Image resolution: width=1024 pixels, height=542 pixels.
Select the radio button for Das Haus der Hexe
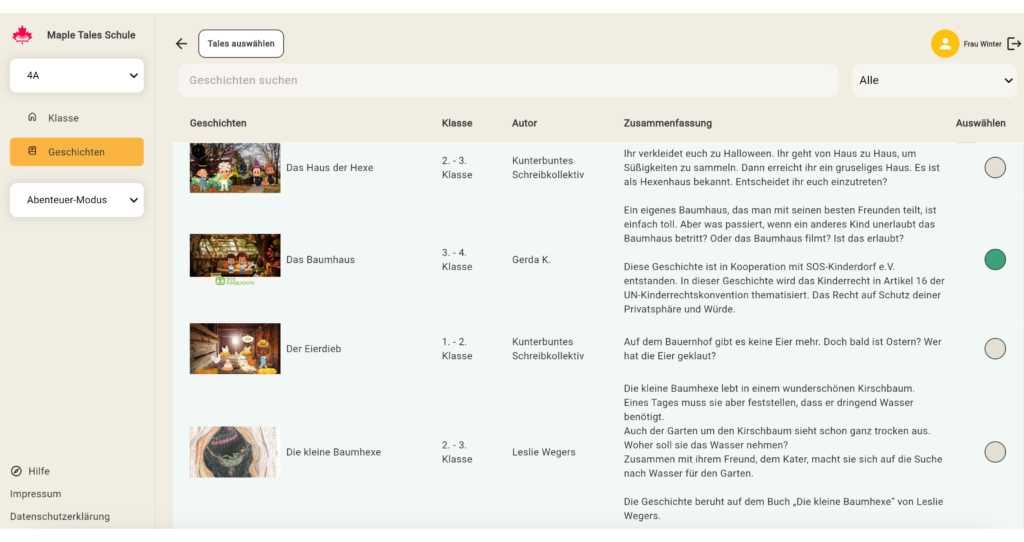click(x=994, y=168)
